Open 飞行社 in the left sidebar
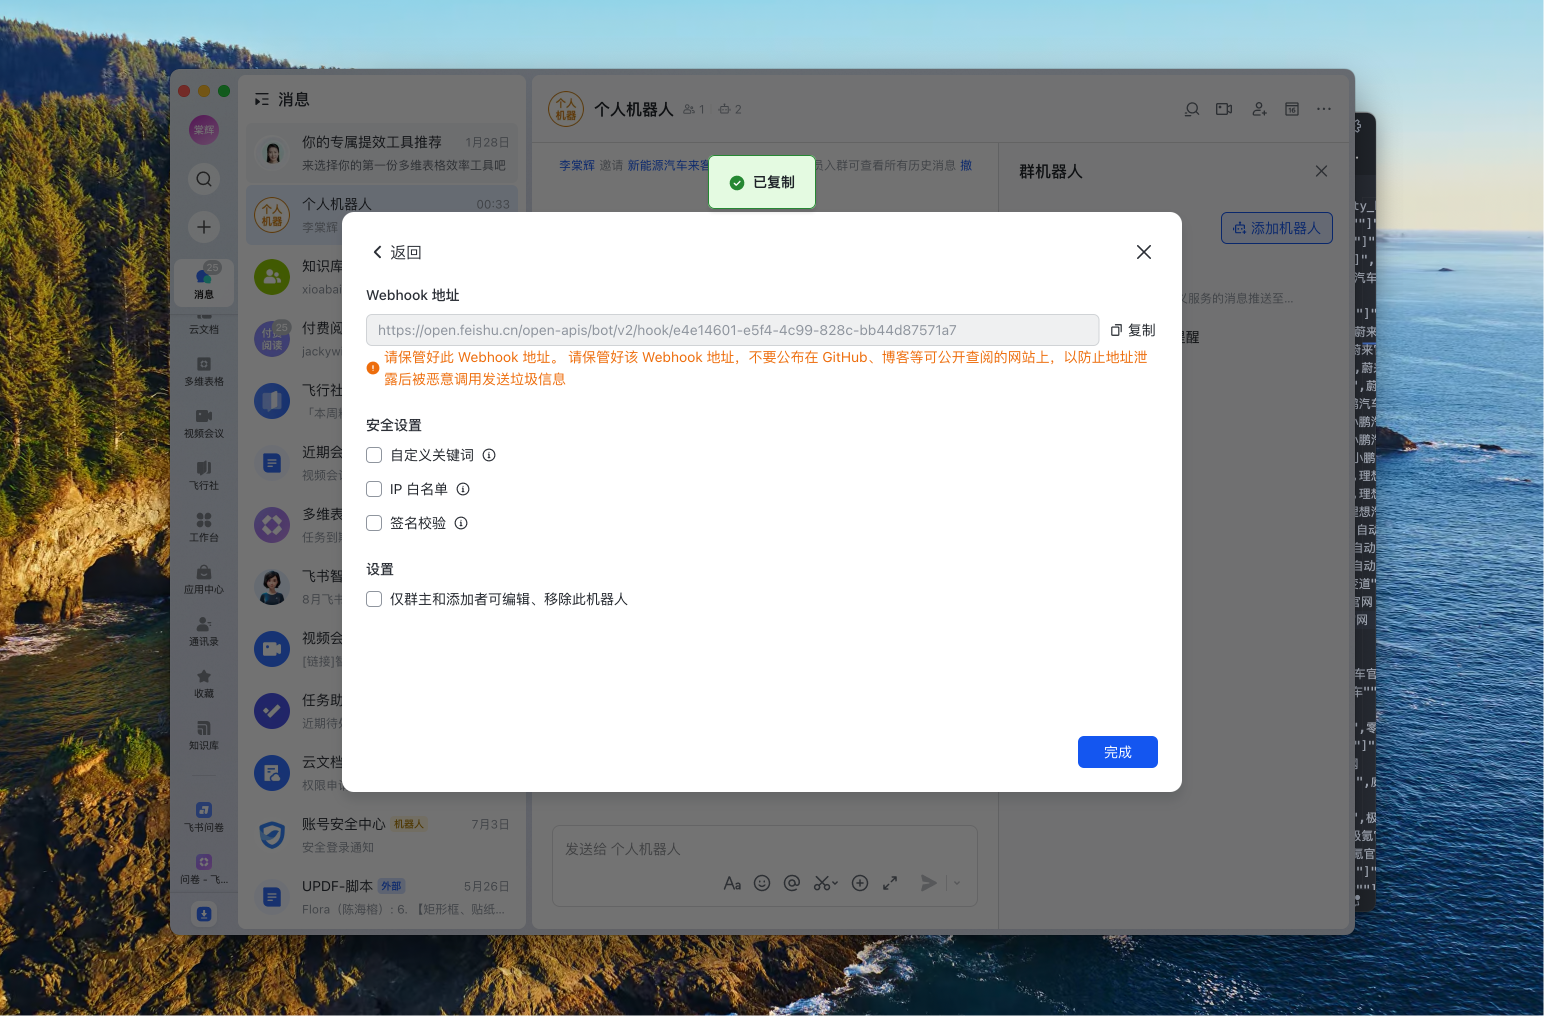 coord(204,476)
